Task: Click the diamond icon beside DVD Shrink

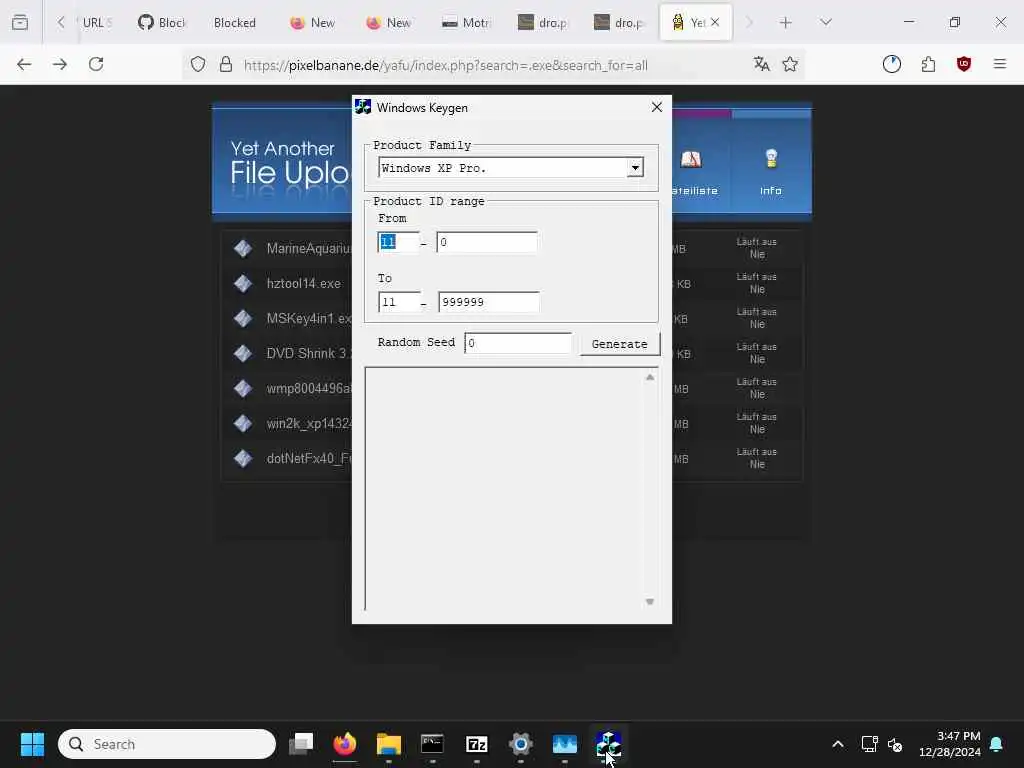Action: click(x=243, y=353)
